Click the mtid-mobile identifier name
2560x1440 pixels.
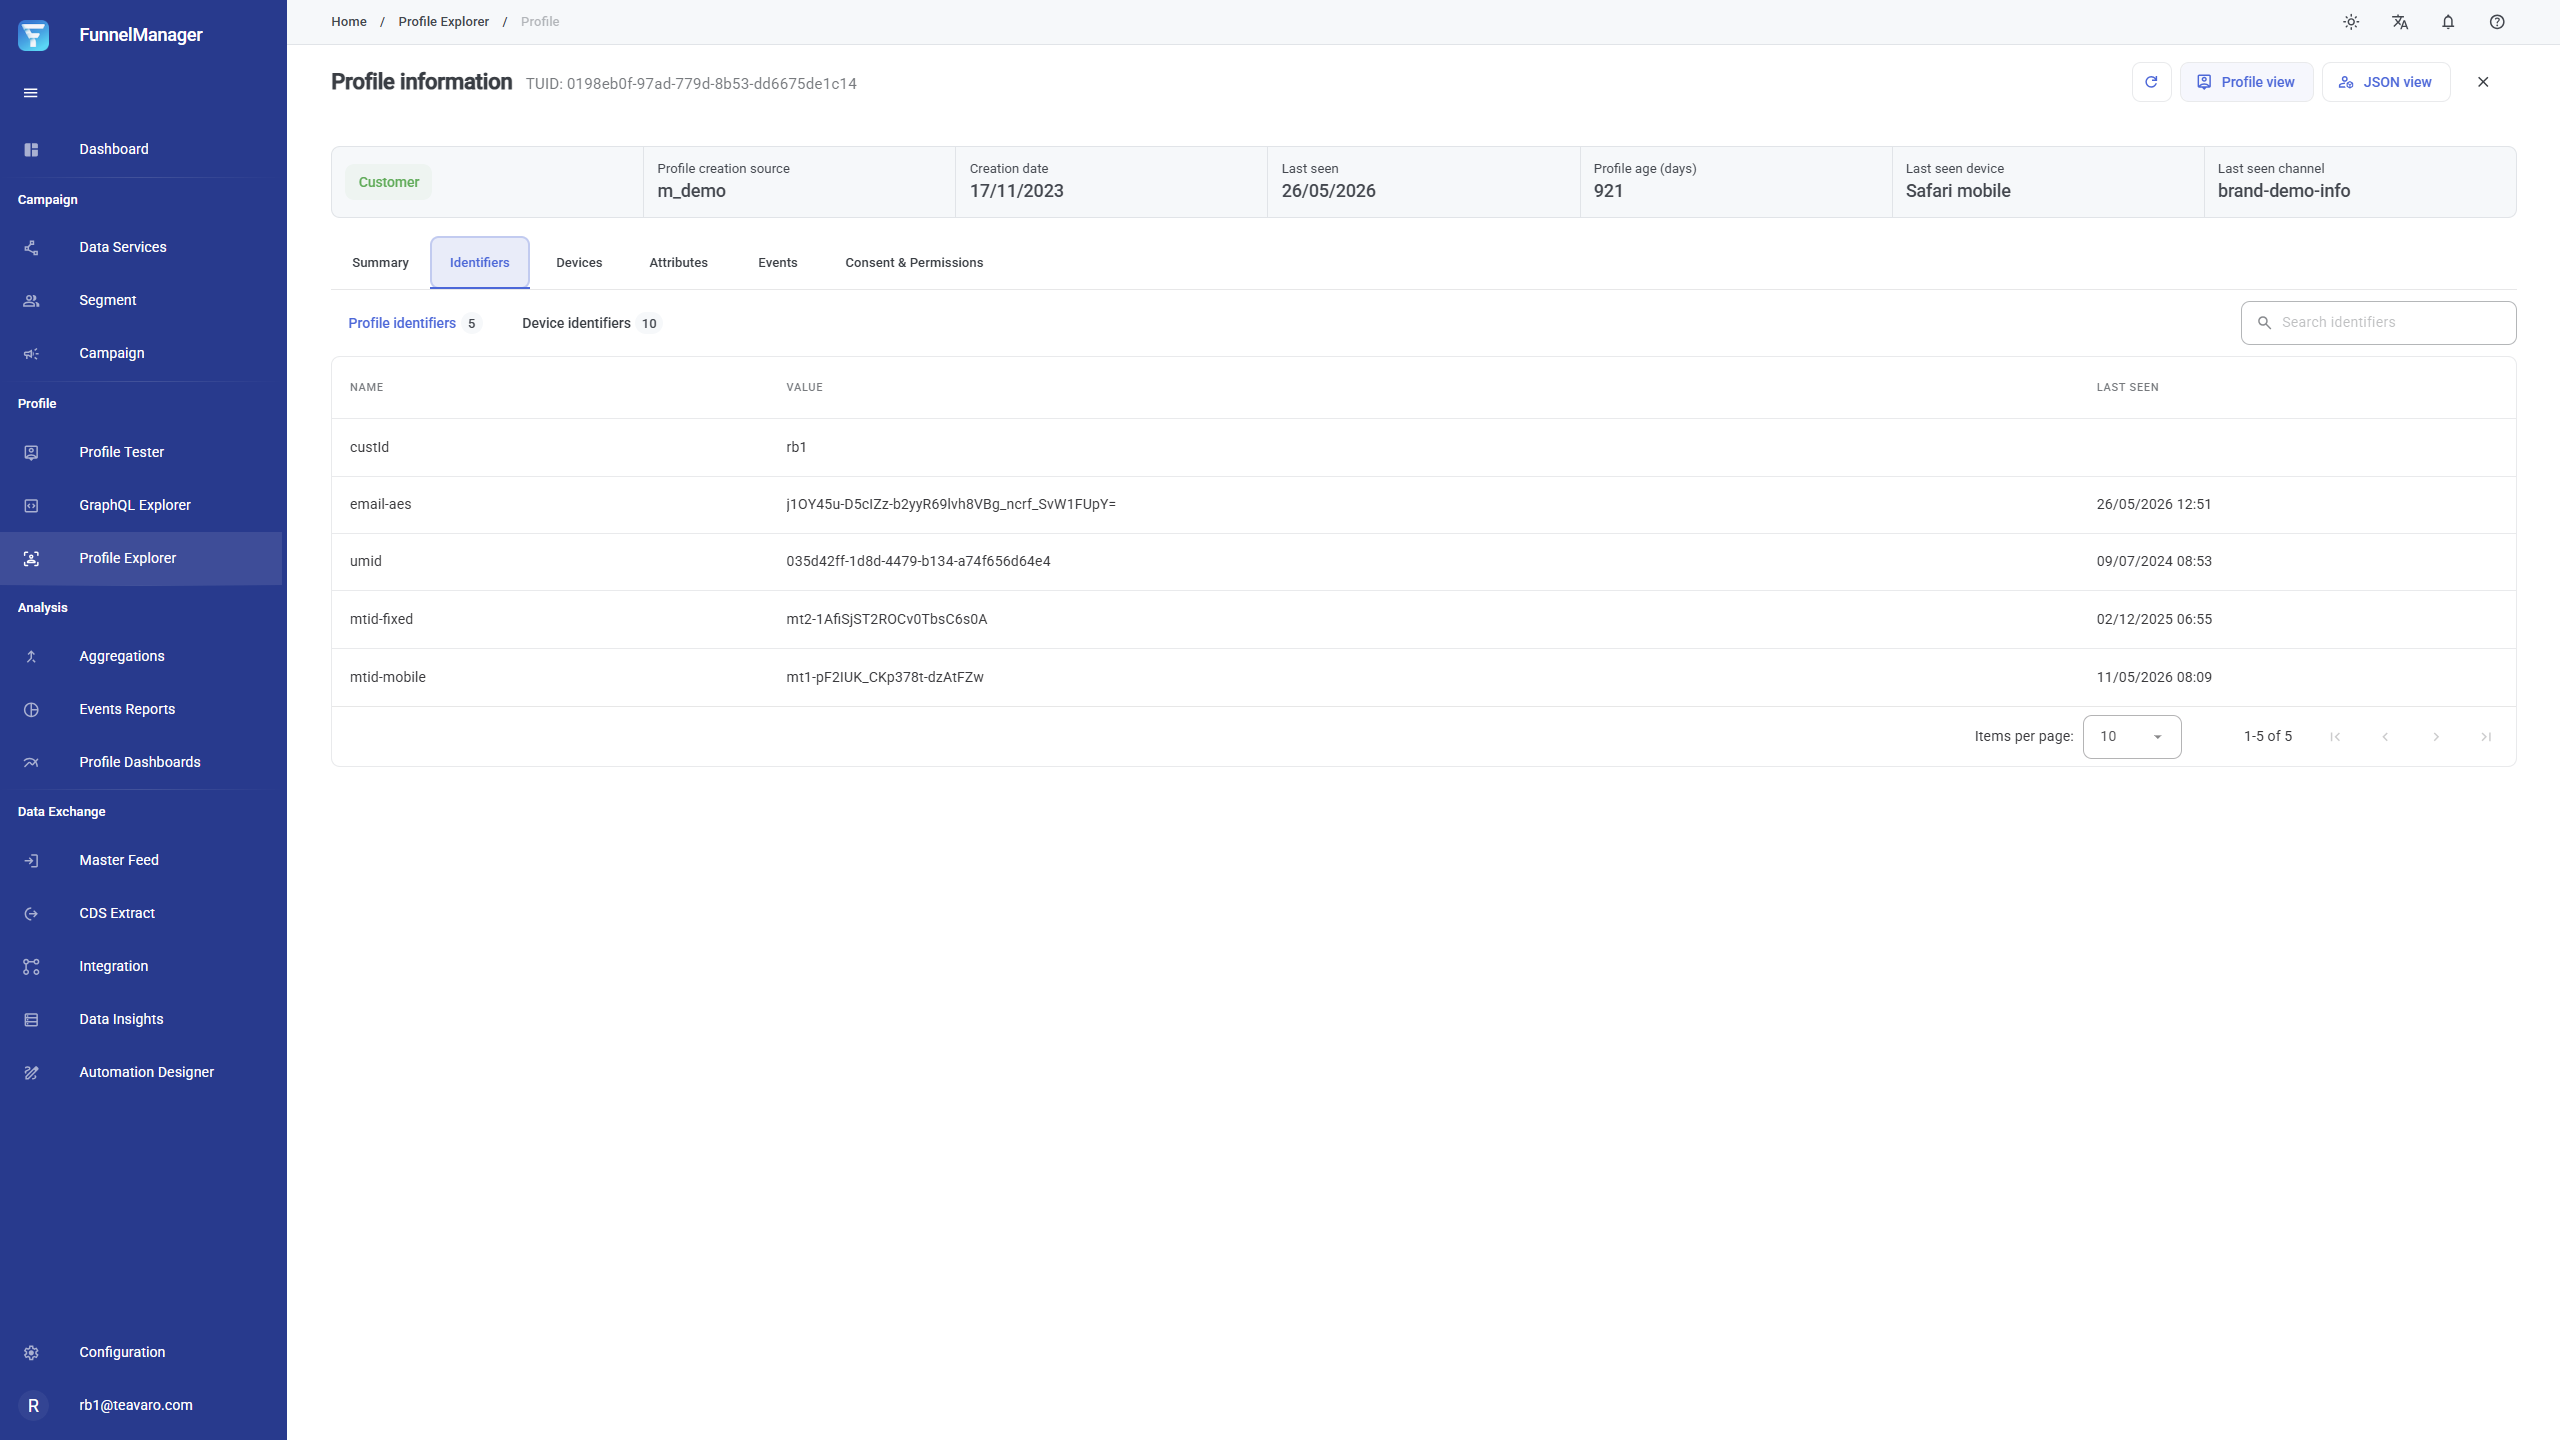(387, 677)
